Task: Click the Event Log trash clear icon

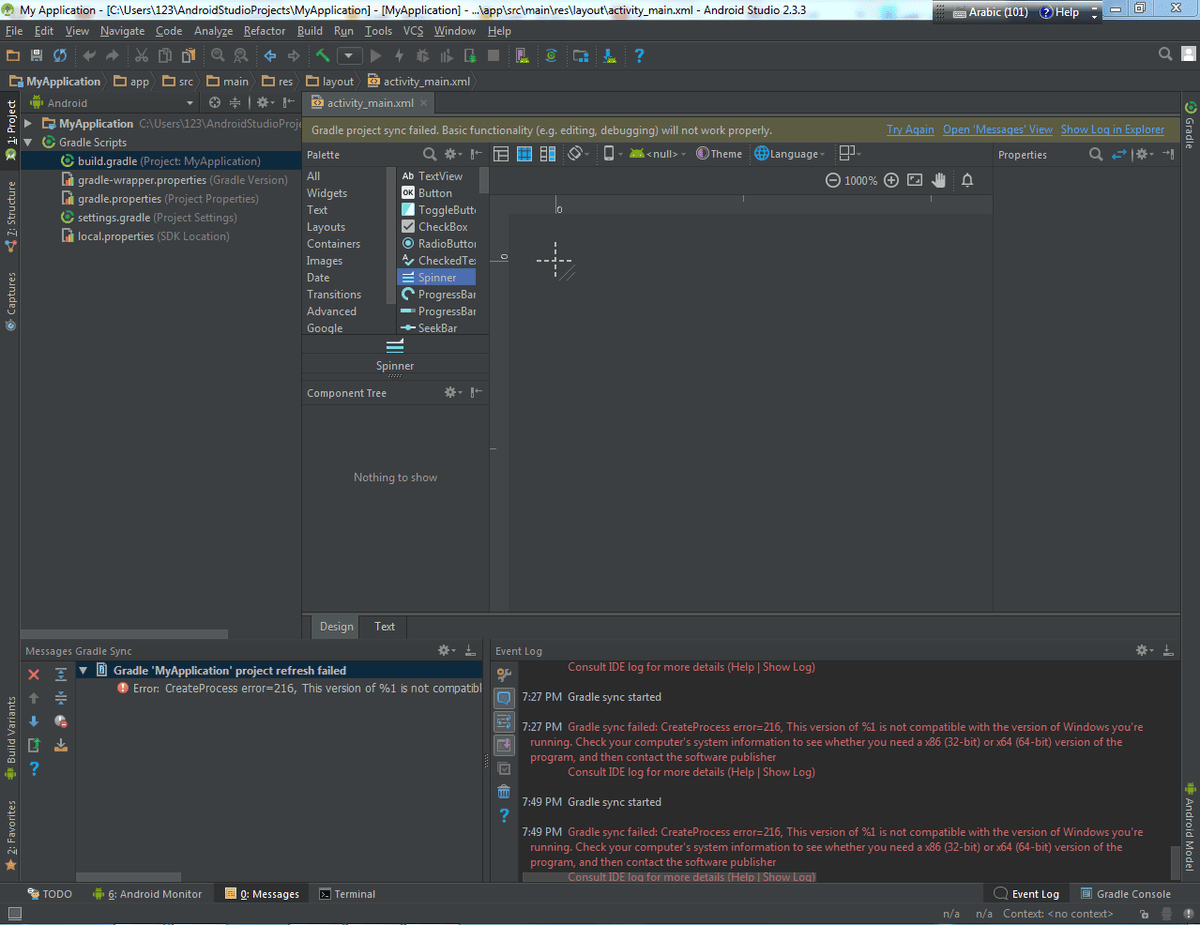Action: click(504, 792)
